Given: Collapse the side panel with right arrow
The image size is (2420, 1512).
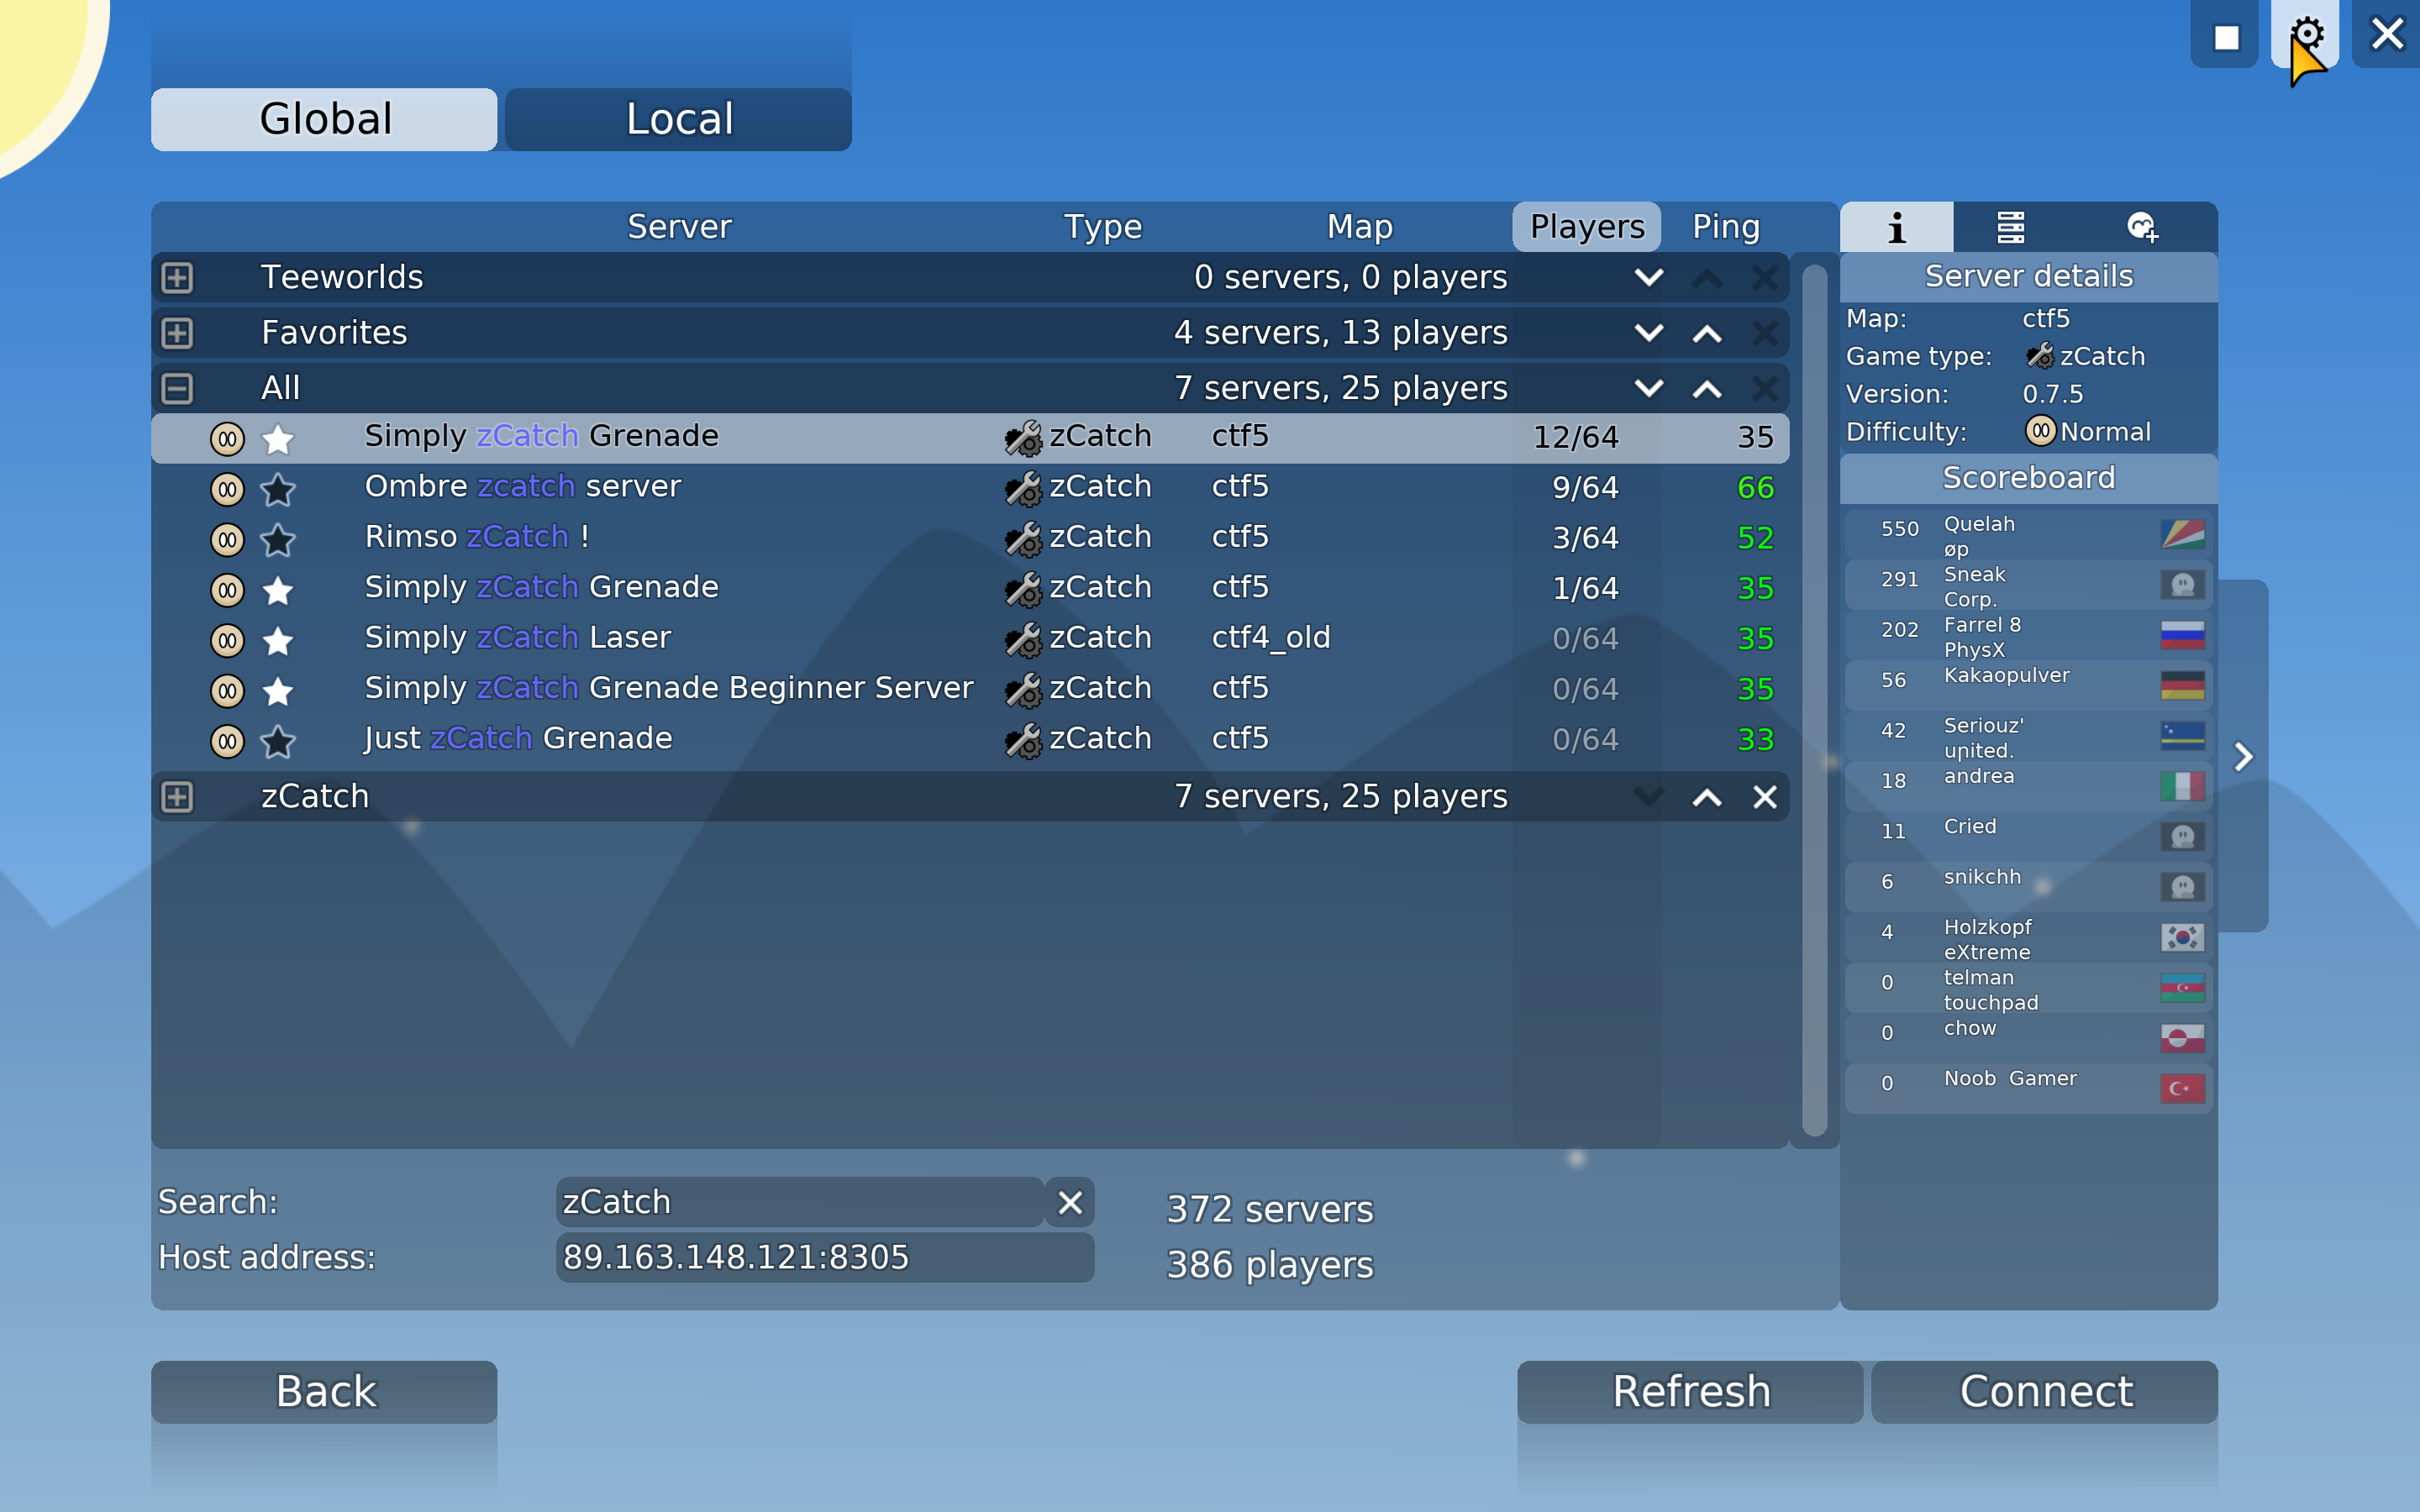Looking at the screenshot, I should point(2243,756).
